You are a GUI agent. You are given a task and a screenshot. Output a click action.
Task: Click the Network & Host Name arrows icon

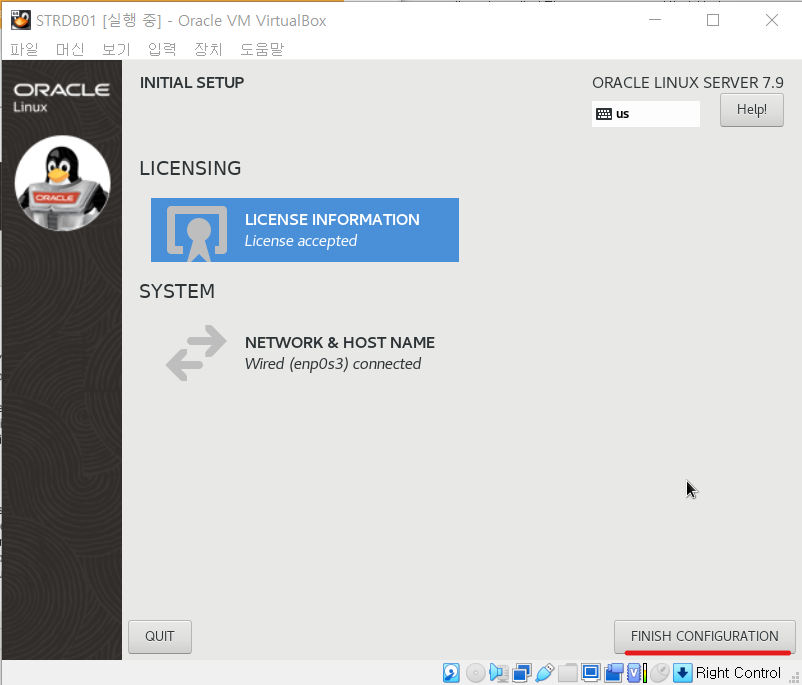[x=196, y=353]
